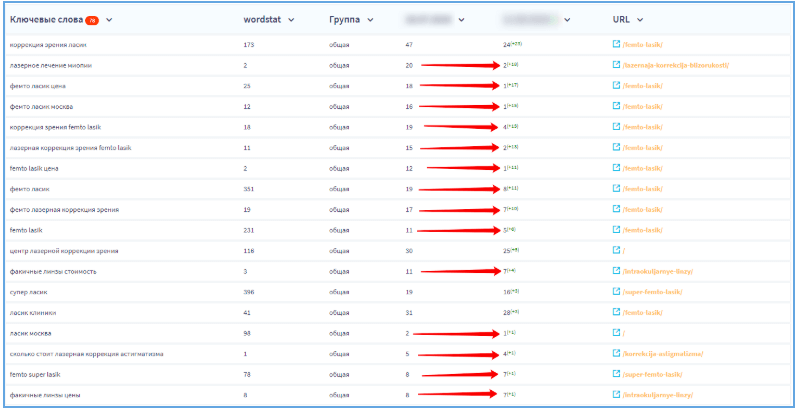Open link icon in центр лазерной коррекции зрения row
The width and height of the screenshot is (798, 411).
coord(616,250)
